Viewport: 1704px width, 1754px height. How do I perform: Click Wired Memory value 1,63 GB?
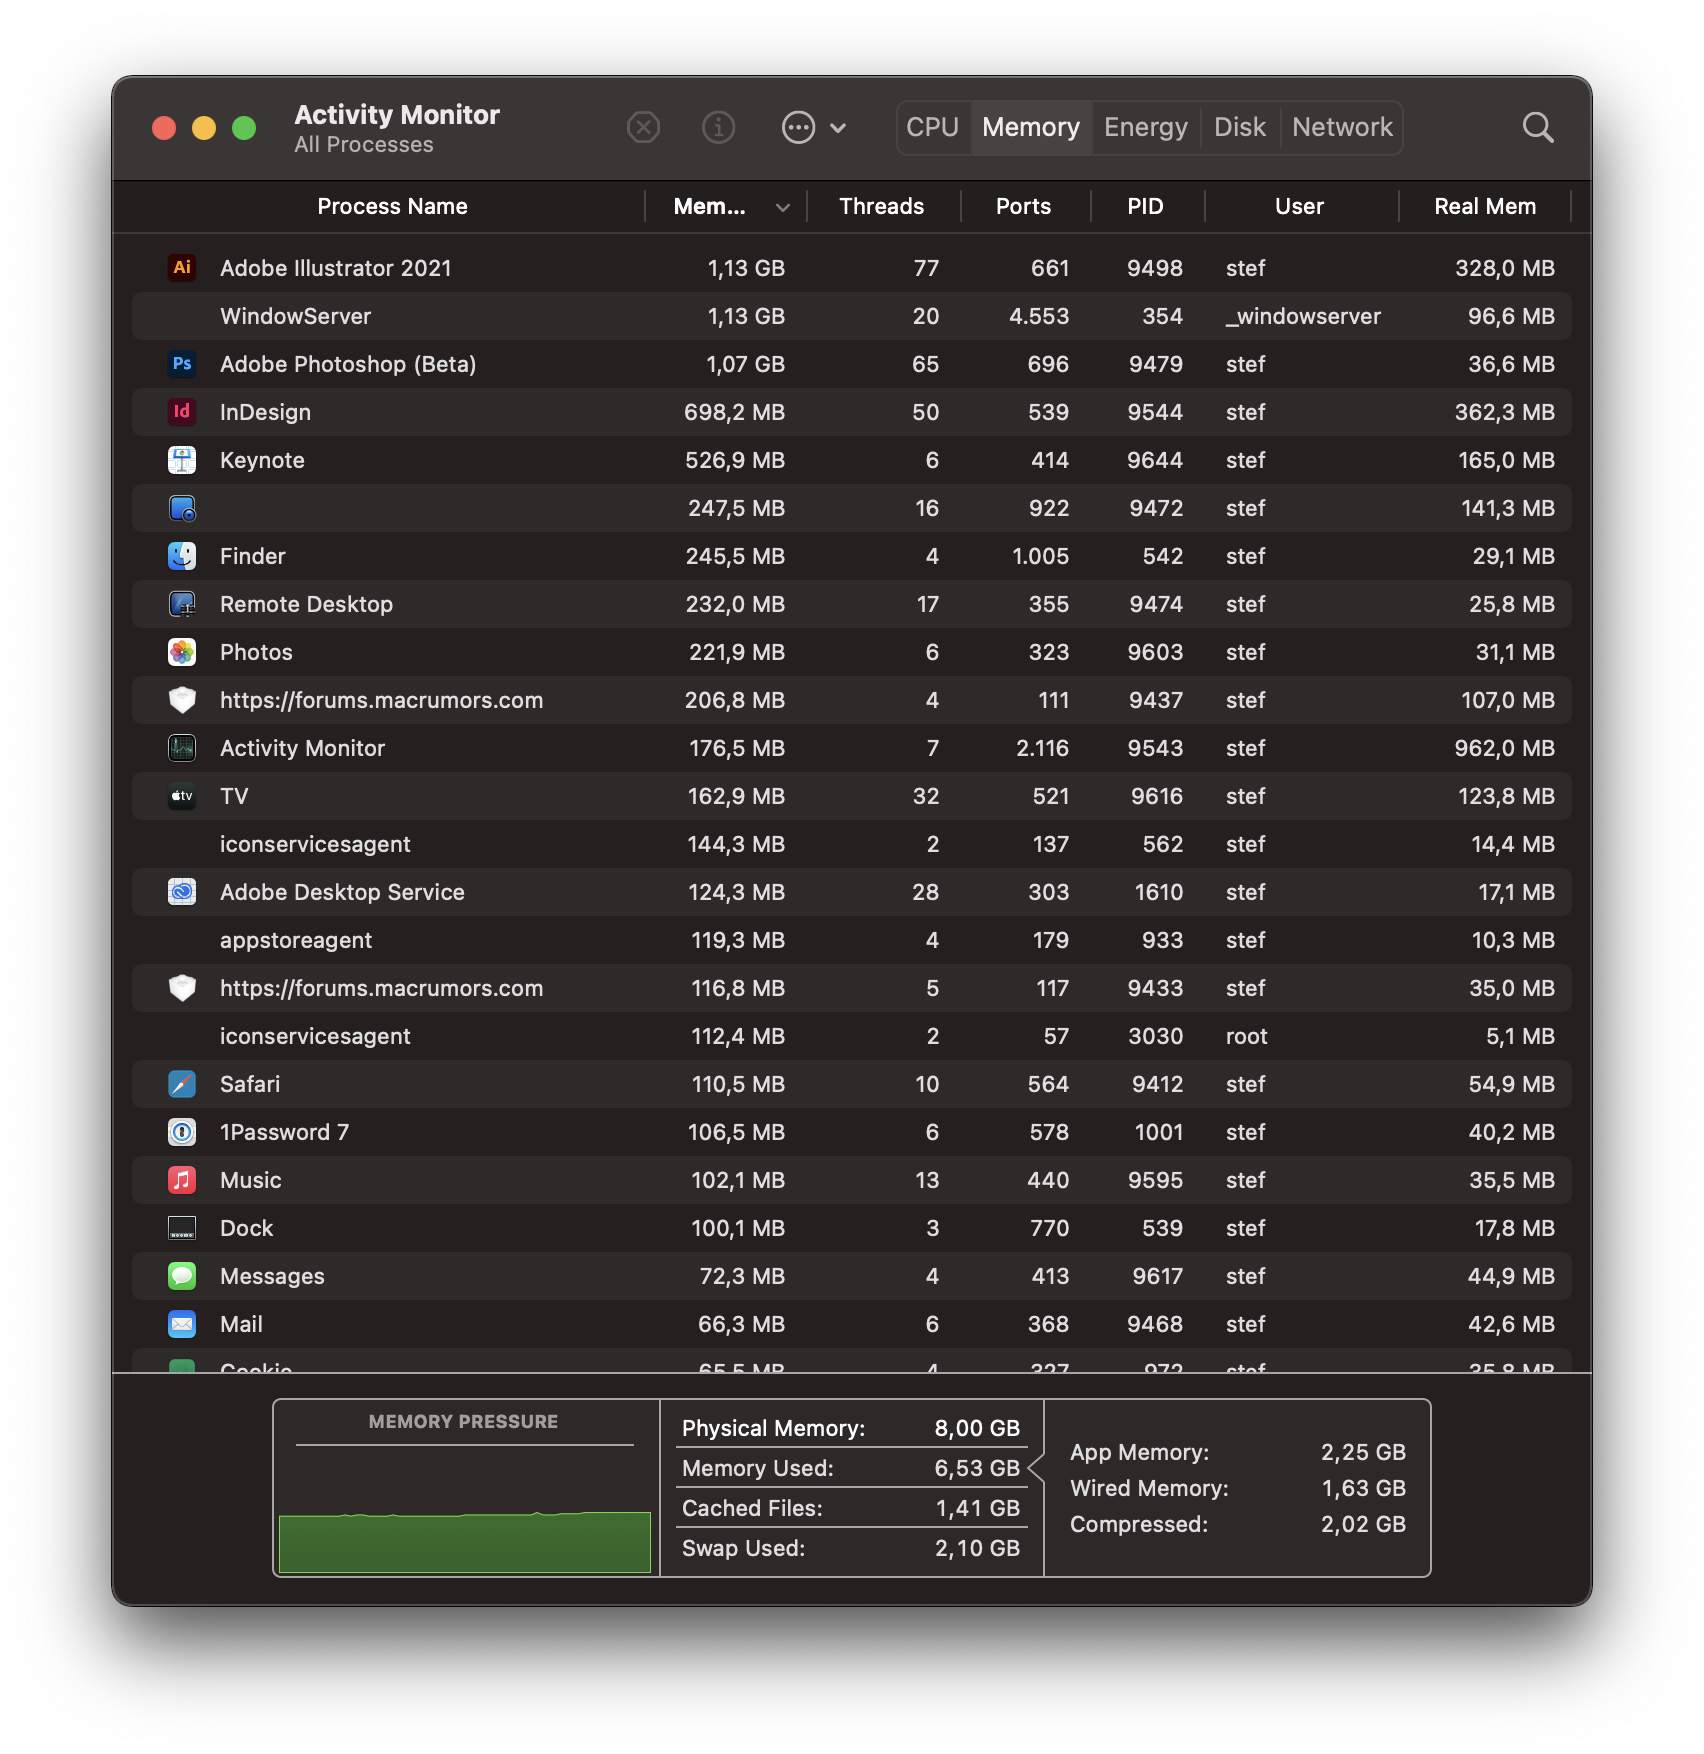click(x=1363, y=1488)
